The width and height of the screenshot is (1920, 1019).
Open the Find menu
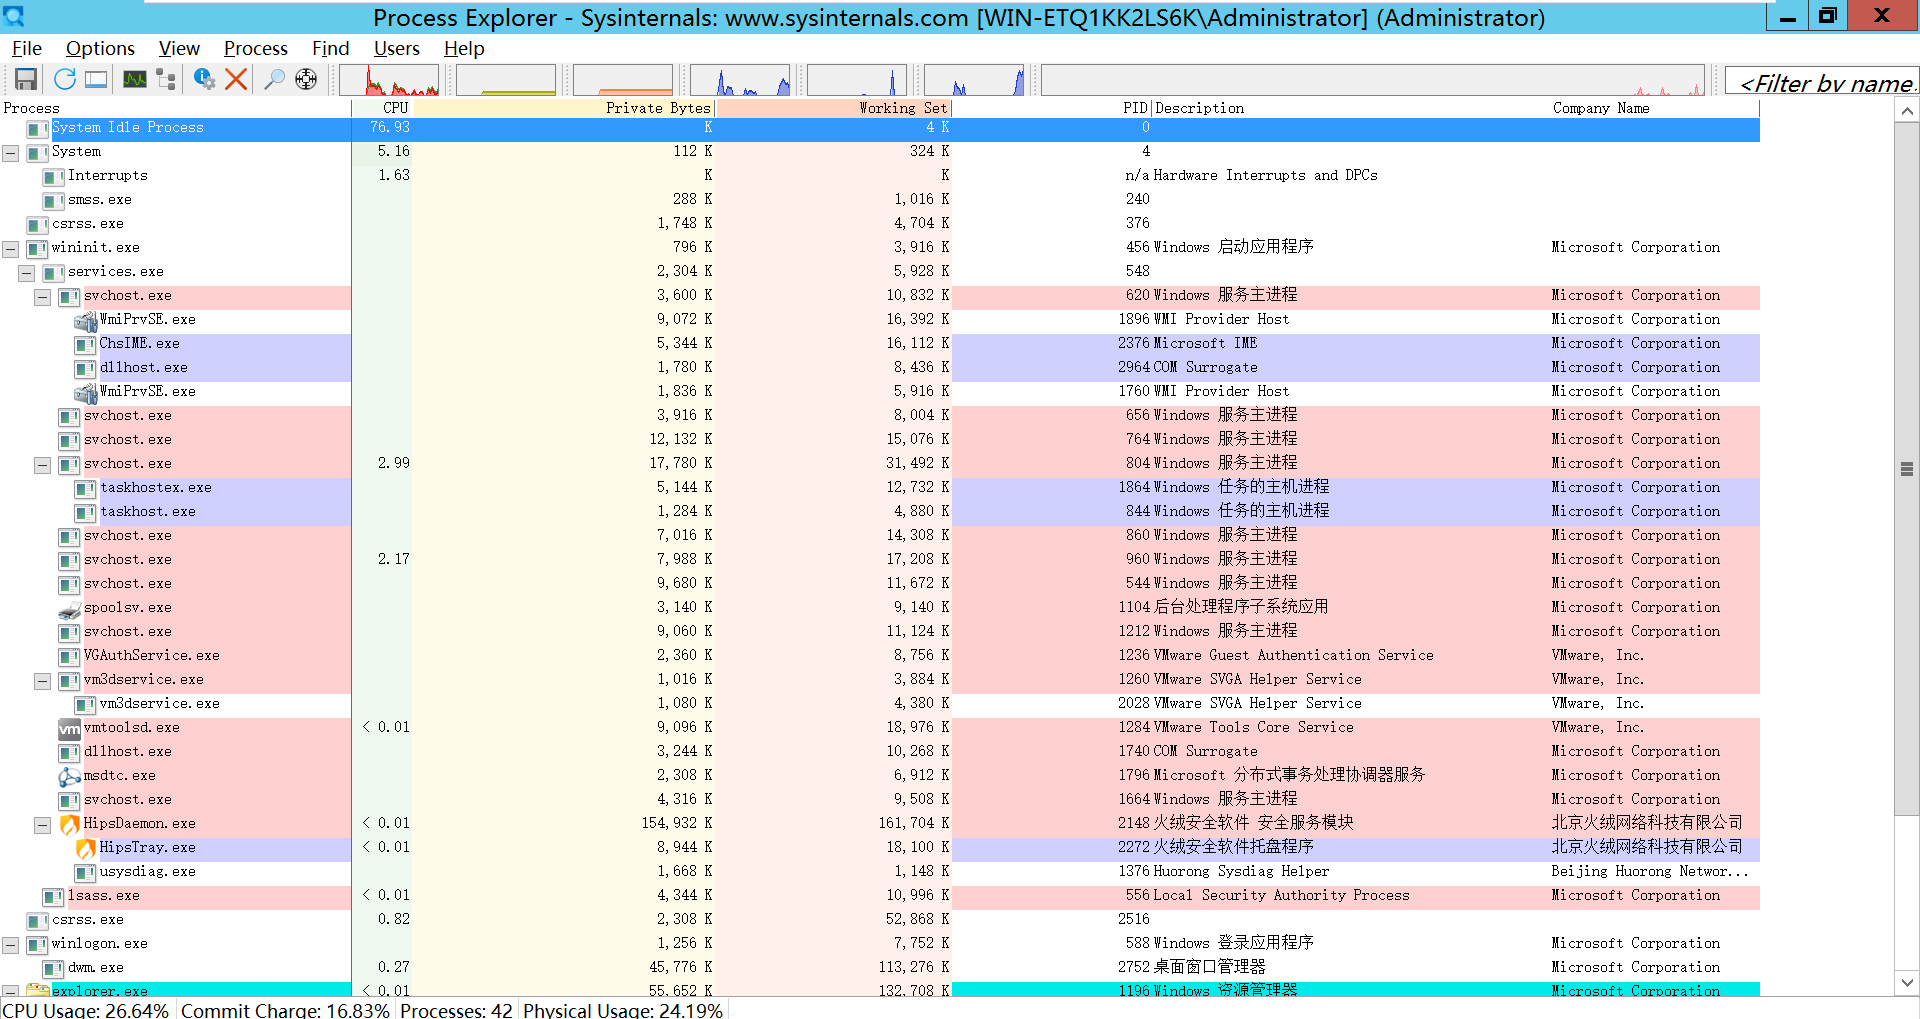point(330,48)
